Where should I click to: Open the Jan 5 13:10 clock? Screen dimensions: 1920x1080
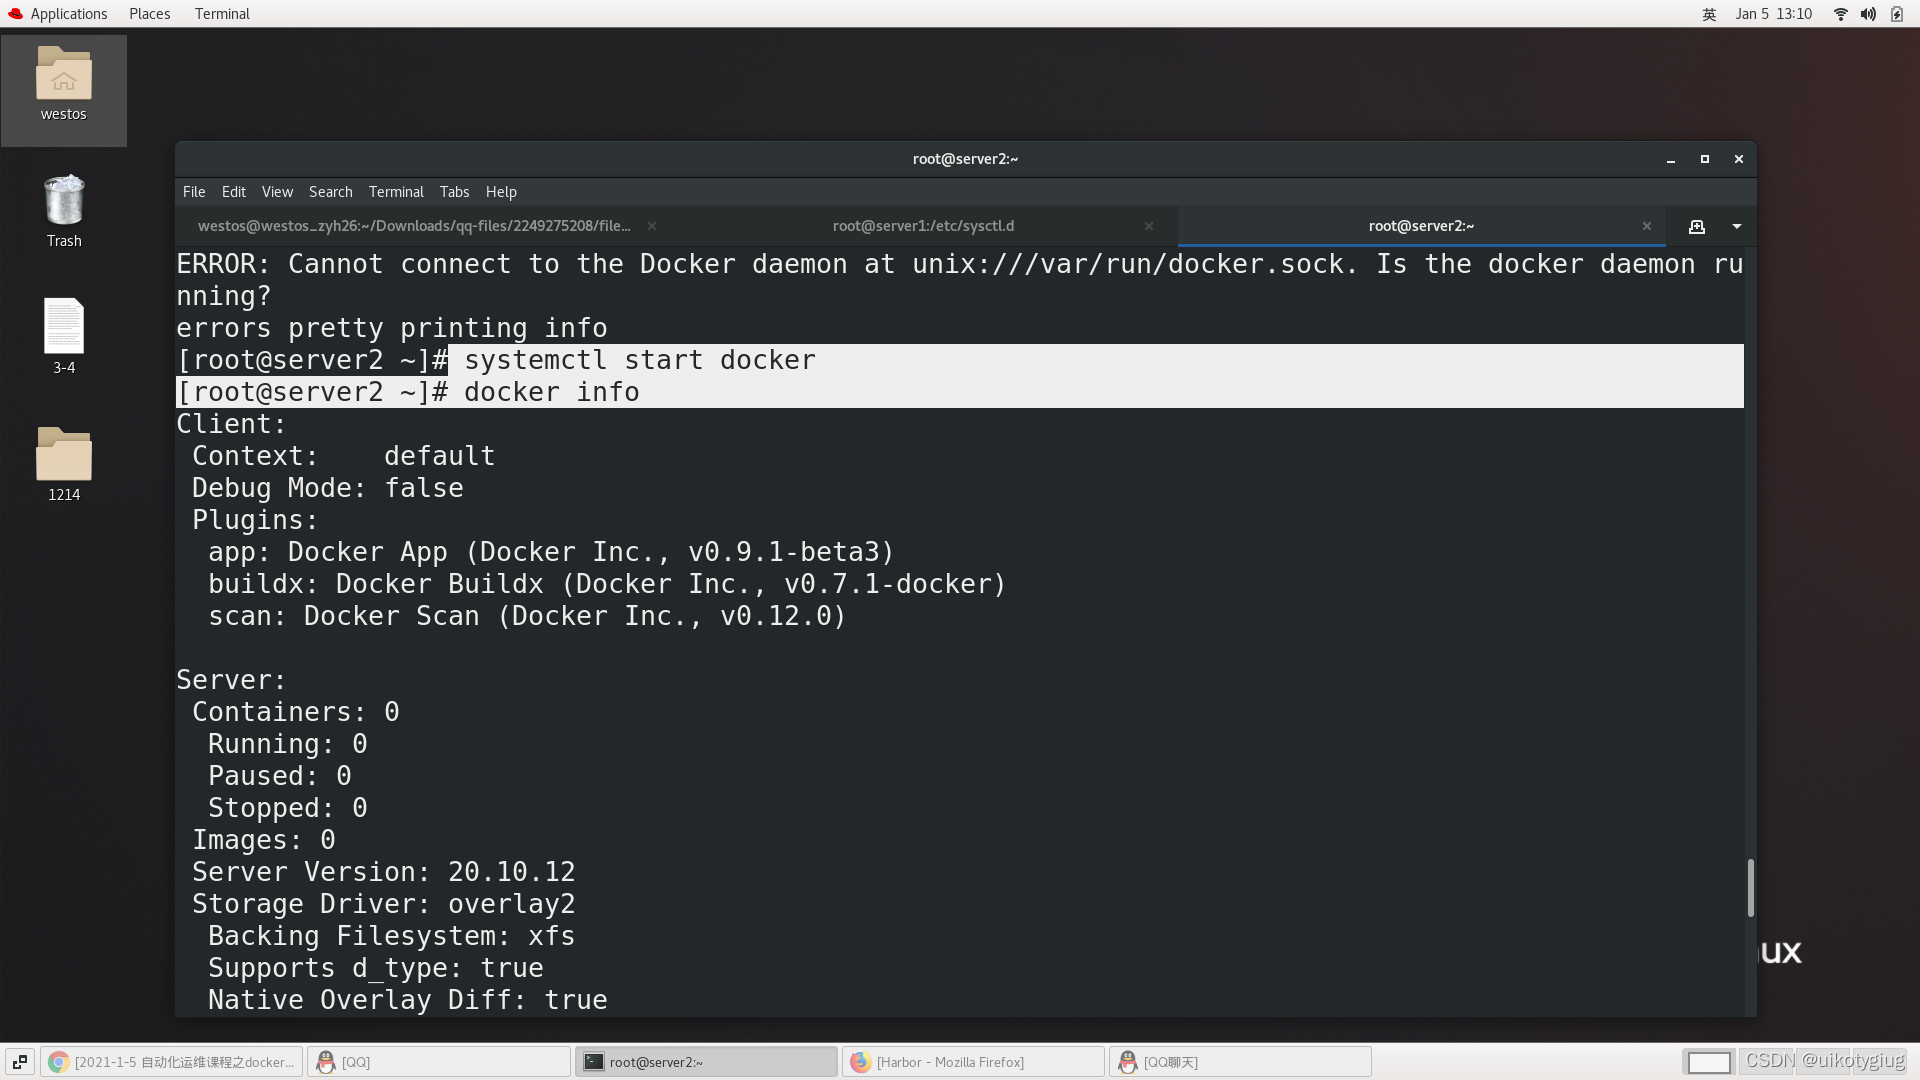(1773, 14)
